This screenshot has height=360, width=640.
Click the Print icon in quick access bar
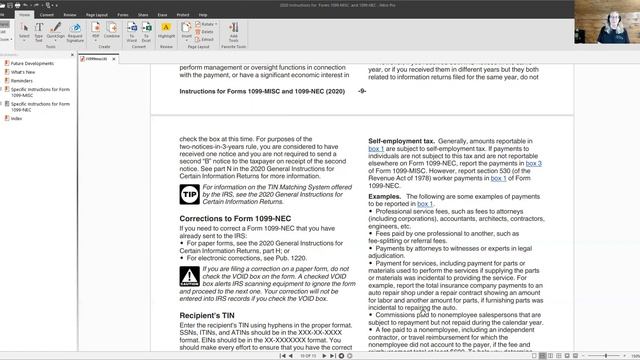pyautogui.click(x=18, y=5)
